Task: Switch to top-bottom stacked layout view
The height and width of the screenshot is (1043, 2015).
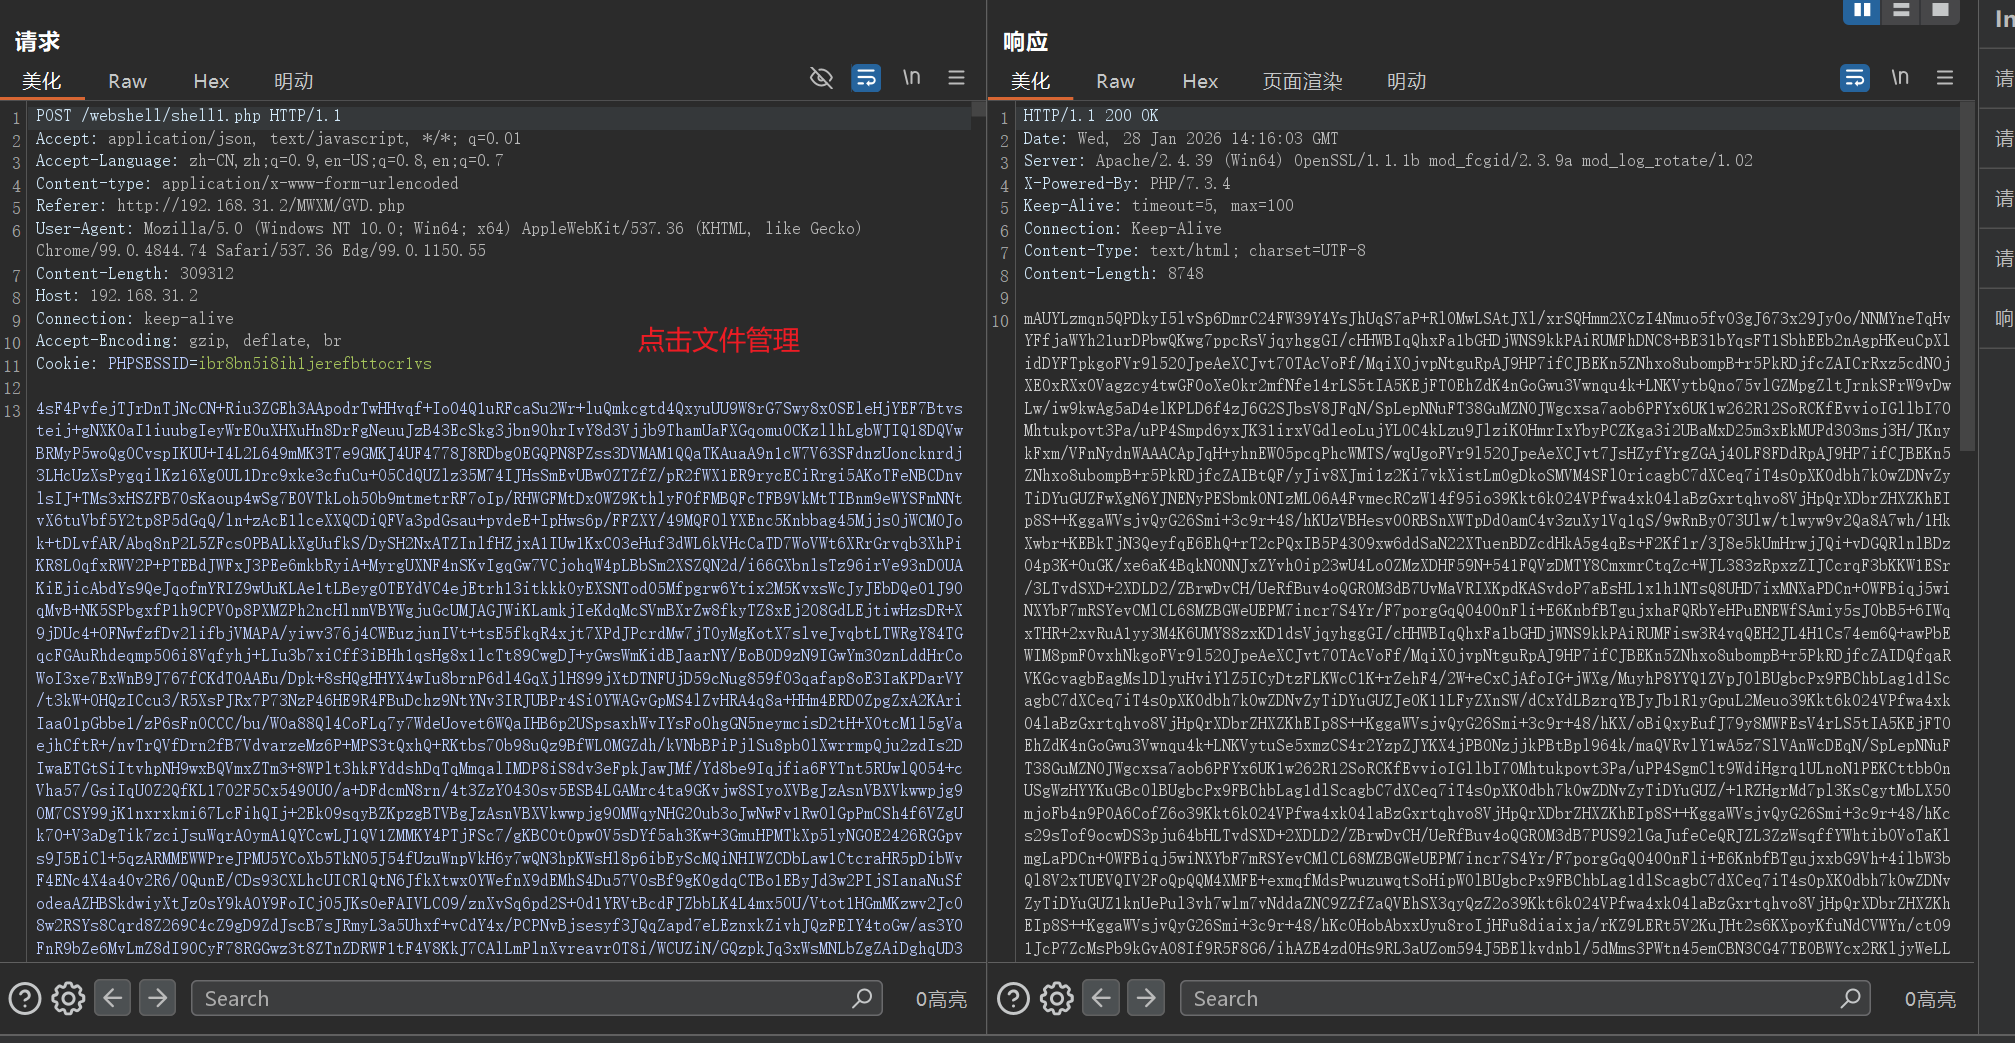Action: click(1901, 10)
